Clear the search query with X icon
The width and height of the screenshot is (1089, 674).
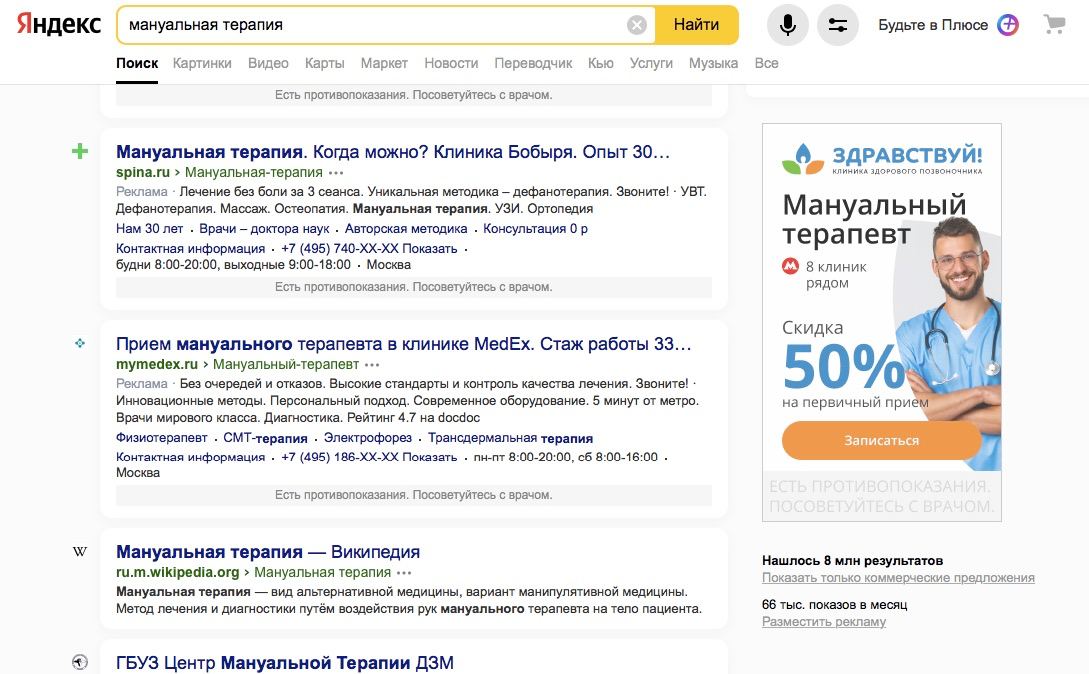[x=637, y=25]
